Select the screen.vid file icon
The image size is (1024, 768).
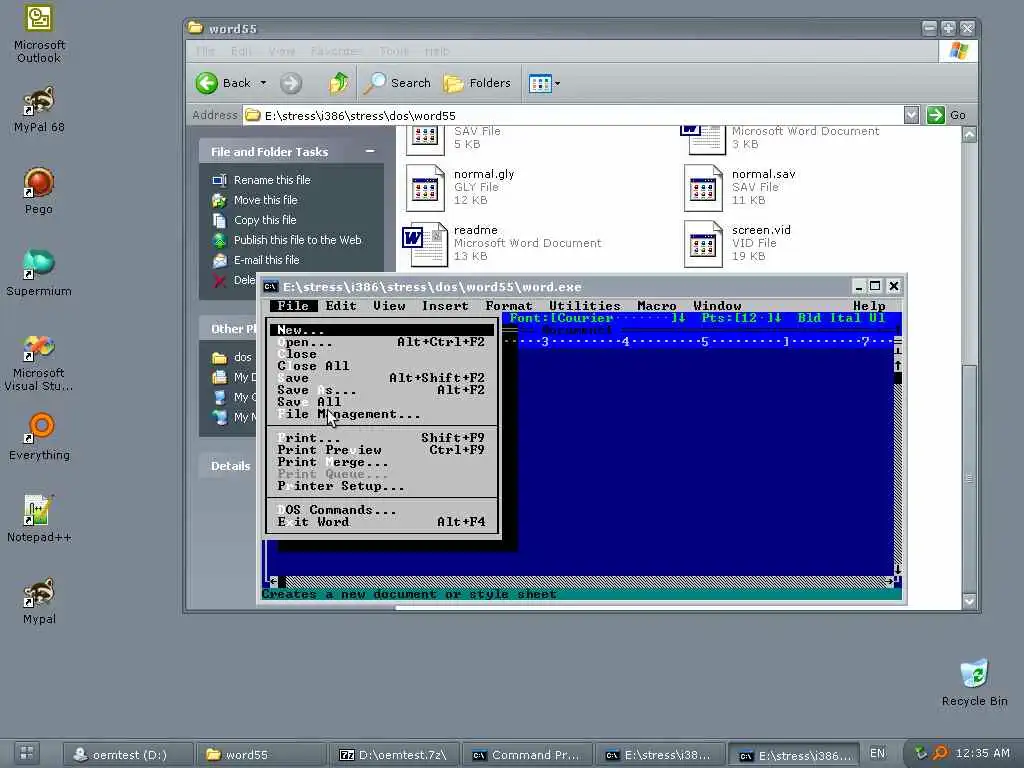tap(703, 244)
